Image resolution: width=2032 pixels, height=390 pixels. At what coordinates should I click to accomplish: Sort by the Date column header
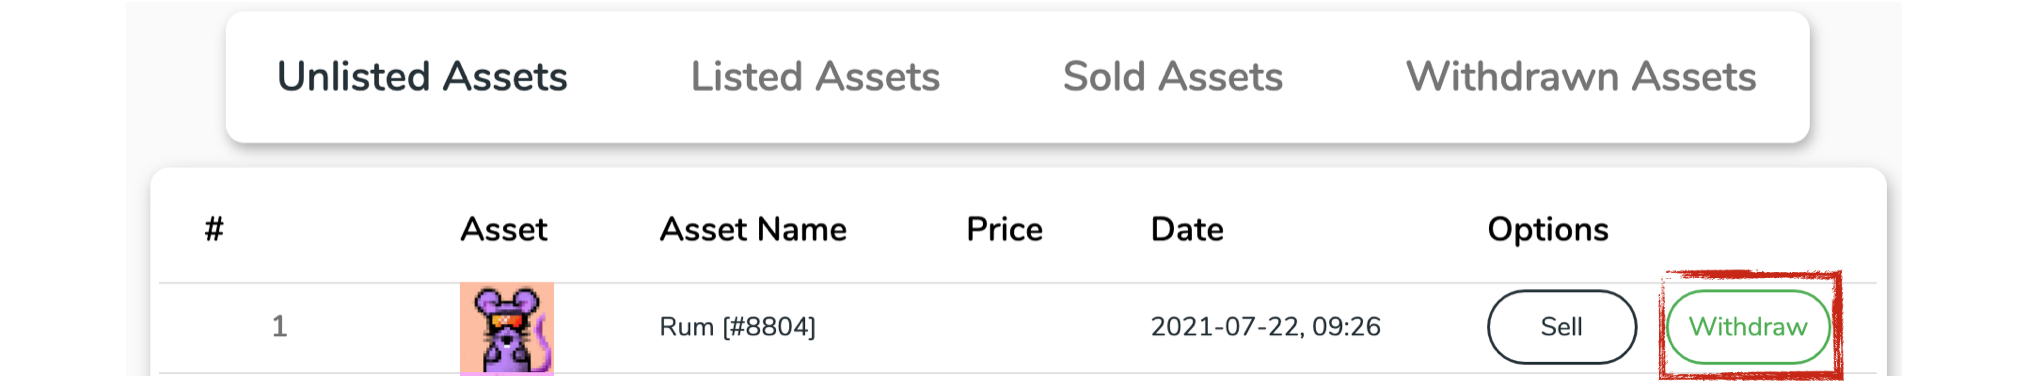(1187, 229)
